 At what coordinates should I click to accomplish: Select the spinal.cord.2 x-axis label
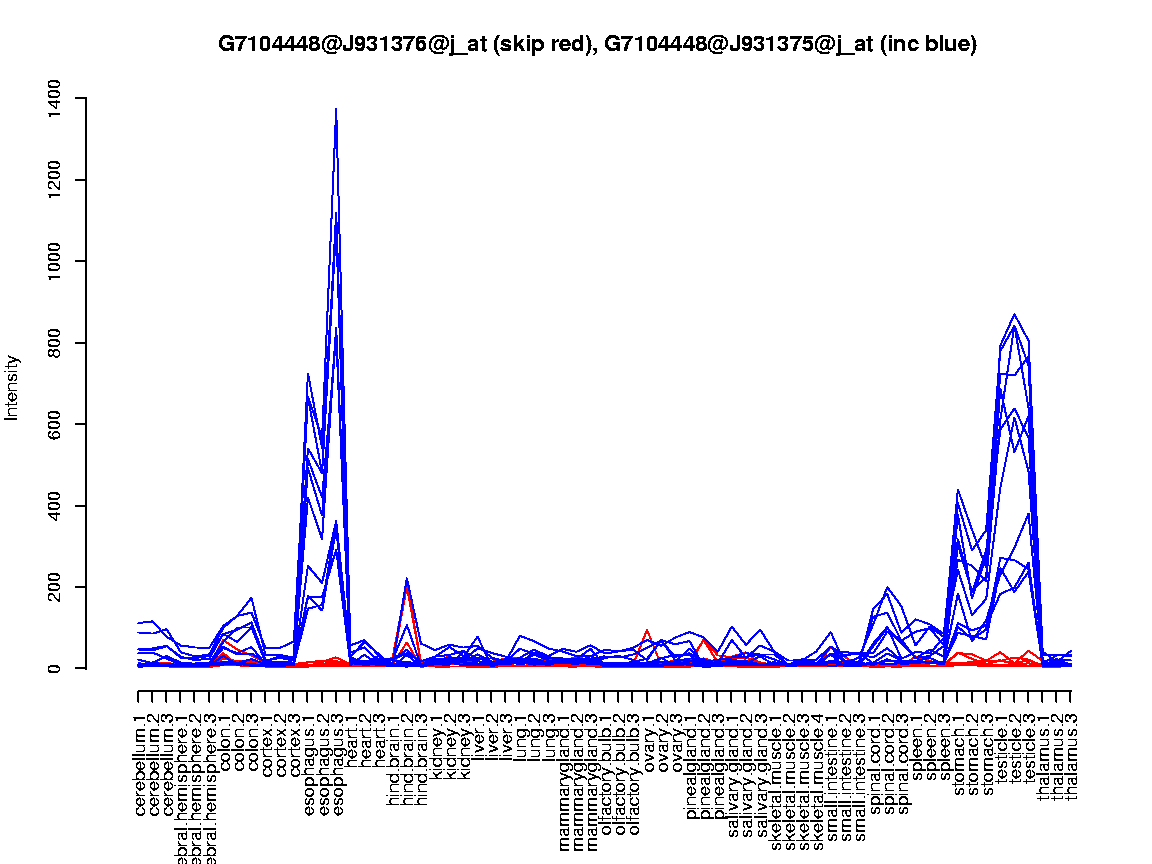[888, 759]
